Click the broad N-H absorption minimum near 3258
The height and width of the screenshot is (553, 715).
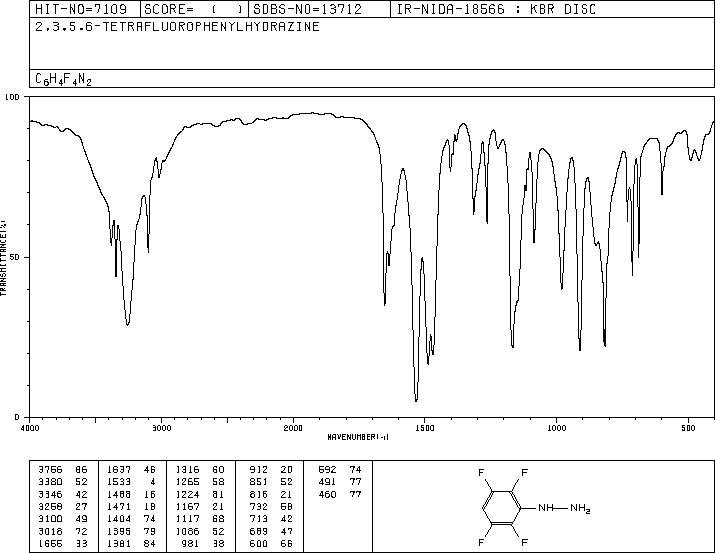[x=128, y=323]
